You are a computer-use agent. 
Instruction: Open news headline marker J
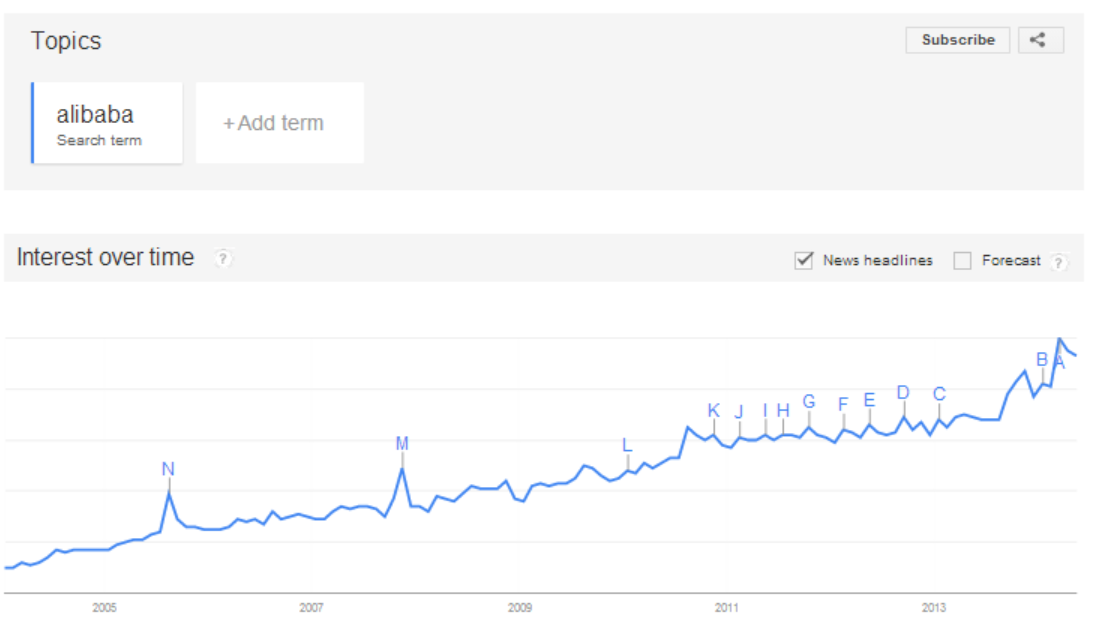coord(739,412)
